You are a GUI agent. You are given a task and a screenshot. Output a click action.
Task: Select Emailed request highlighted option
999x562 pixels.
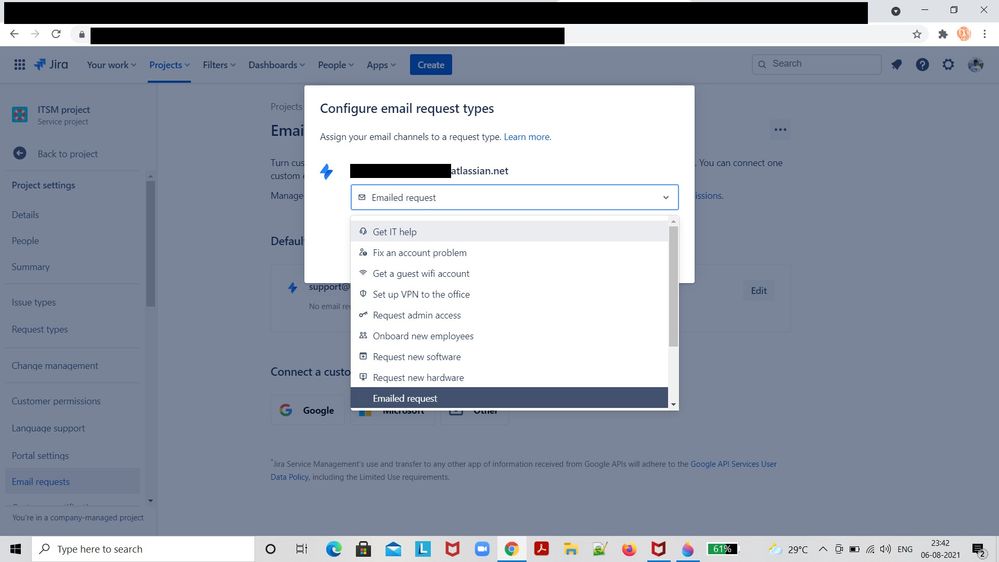pos(509,398)
